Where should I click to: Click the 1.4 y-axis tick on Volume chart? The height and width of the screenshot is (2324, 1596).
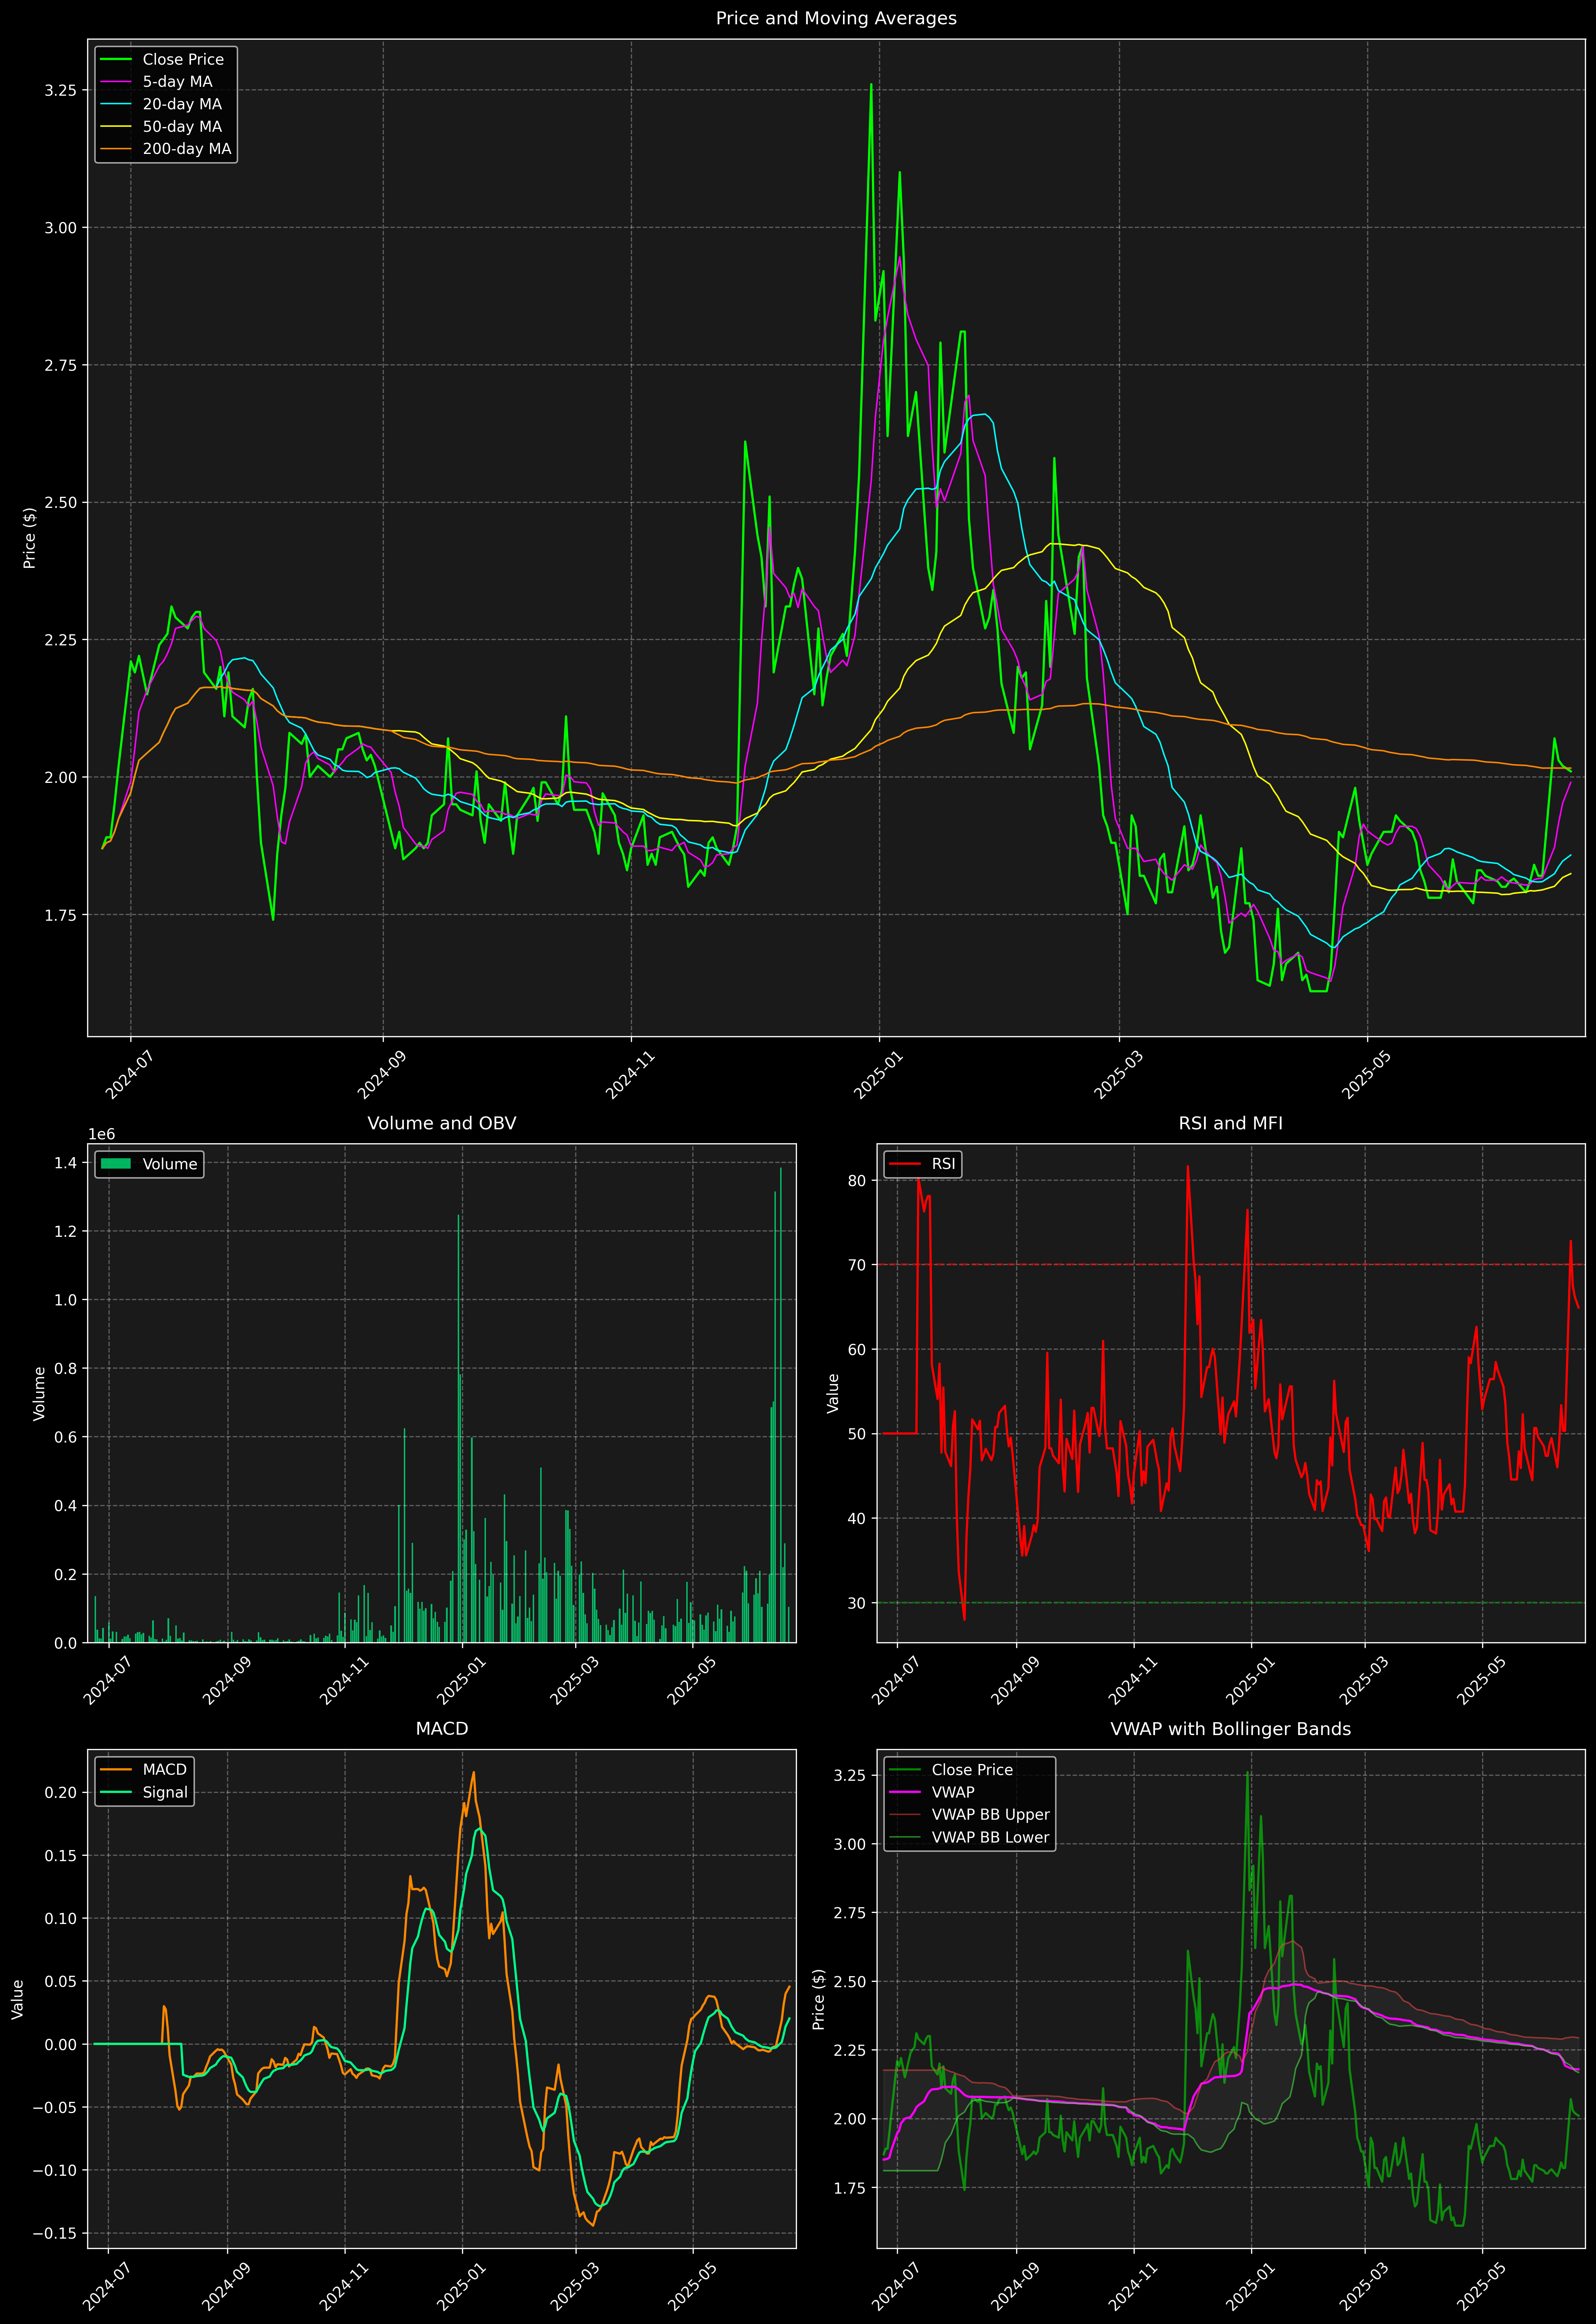[x=66, y=1163]
